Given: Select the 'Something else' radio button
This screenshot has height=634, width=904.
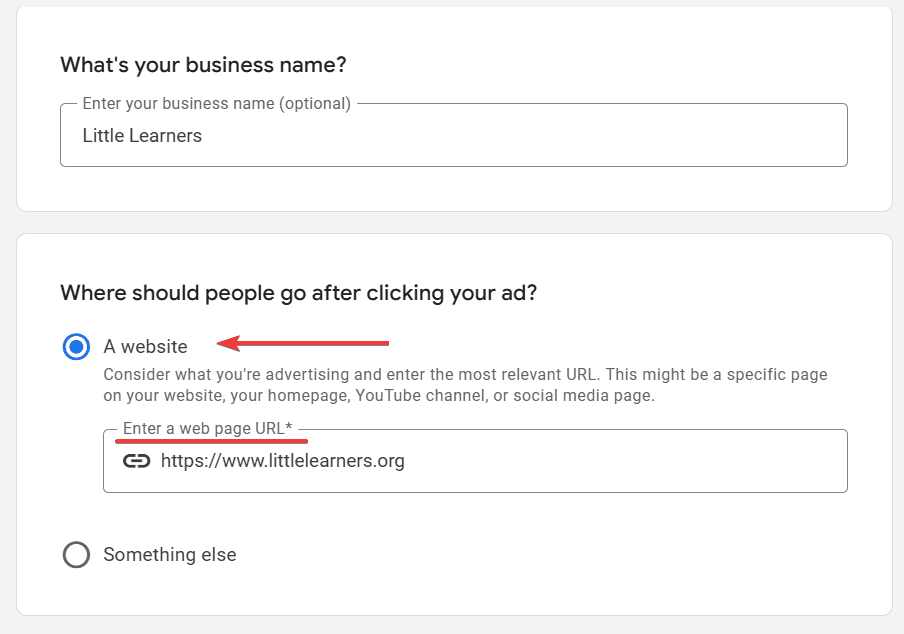Looking at the screenshot, I should pyautogui.click(x=76, y=554).
